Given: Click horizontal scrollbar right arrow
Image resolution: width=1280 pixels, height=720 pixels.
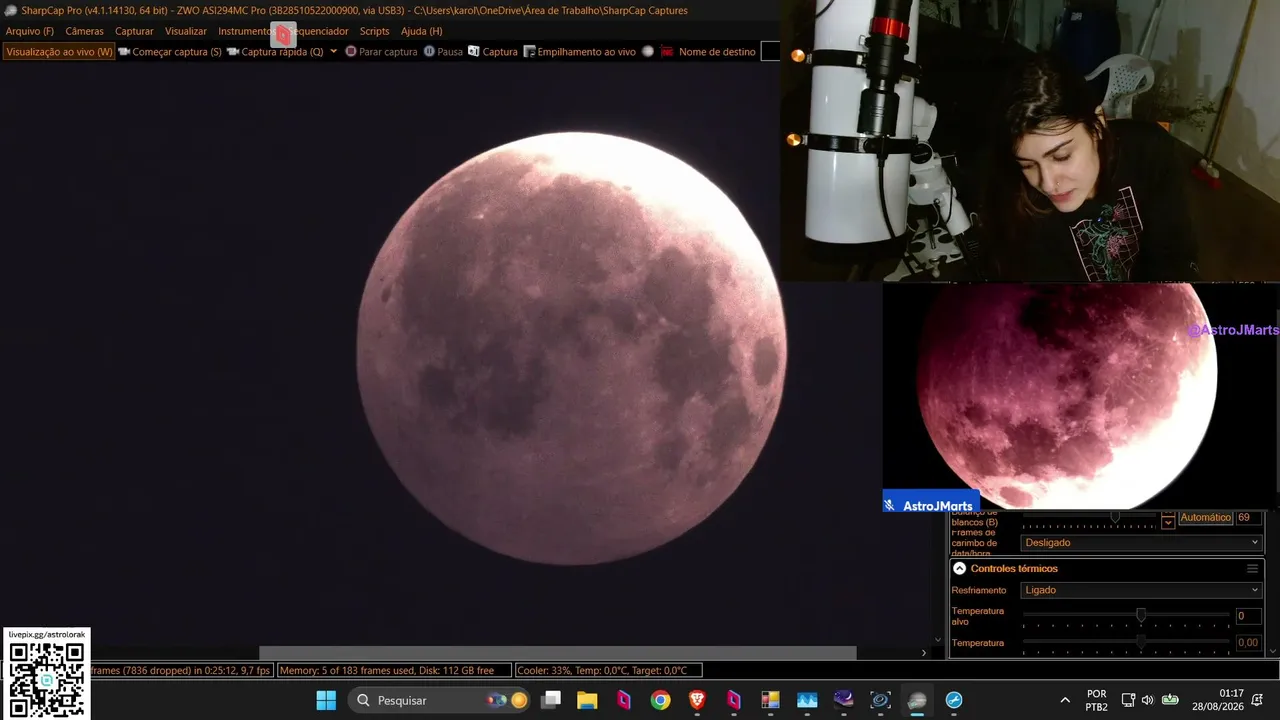Looking at the screenshot, I should tap(924, 653).
